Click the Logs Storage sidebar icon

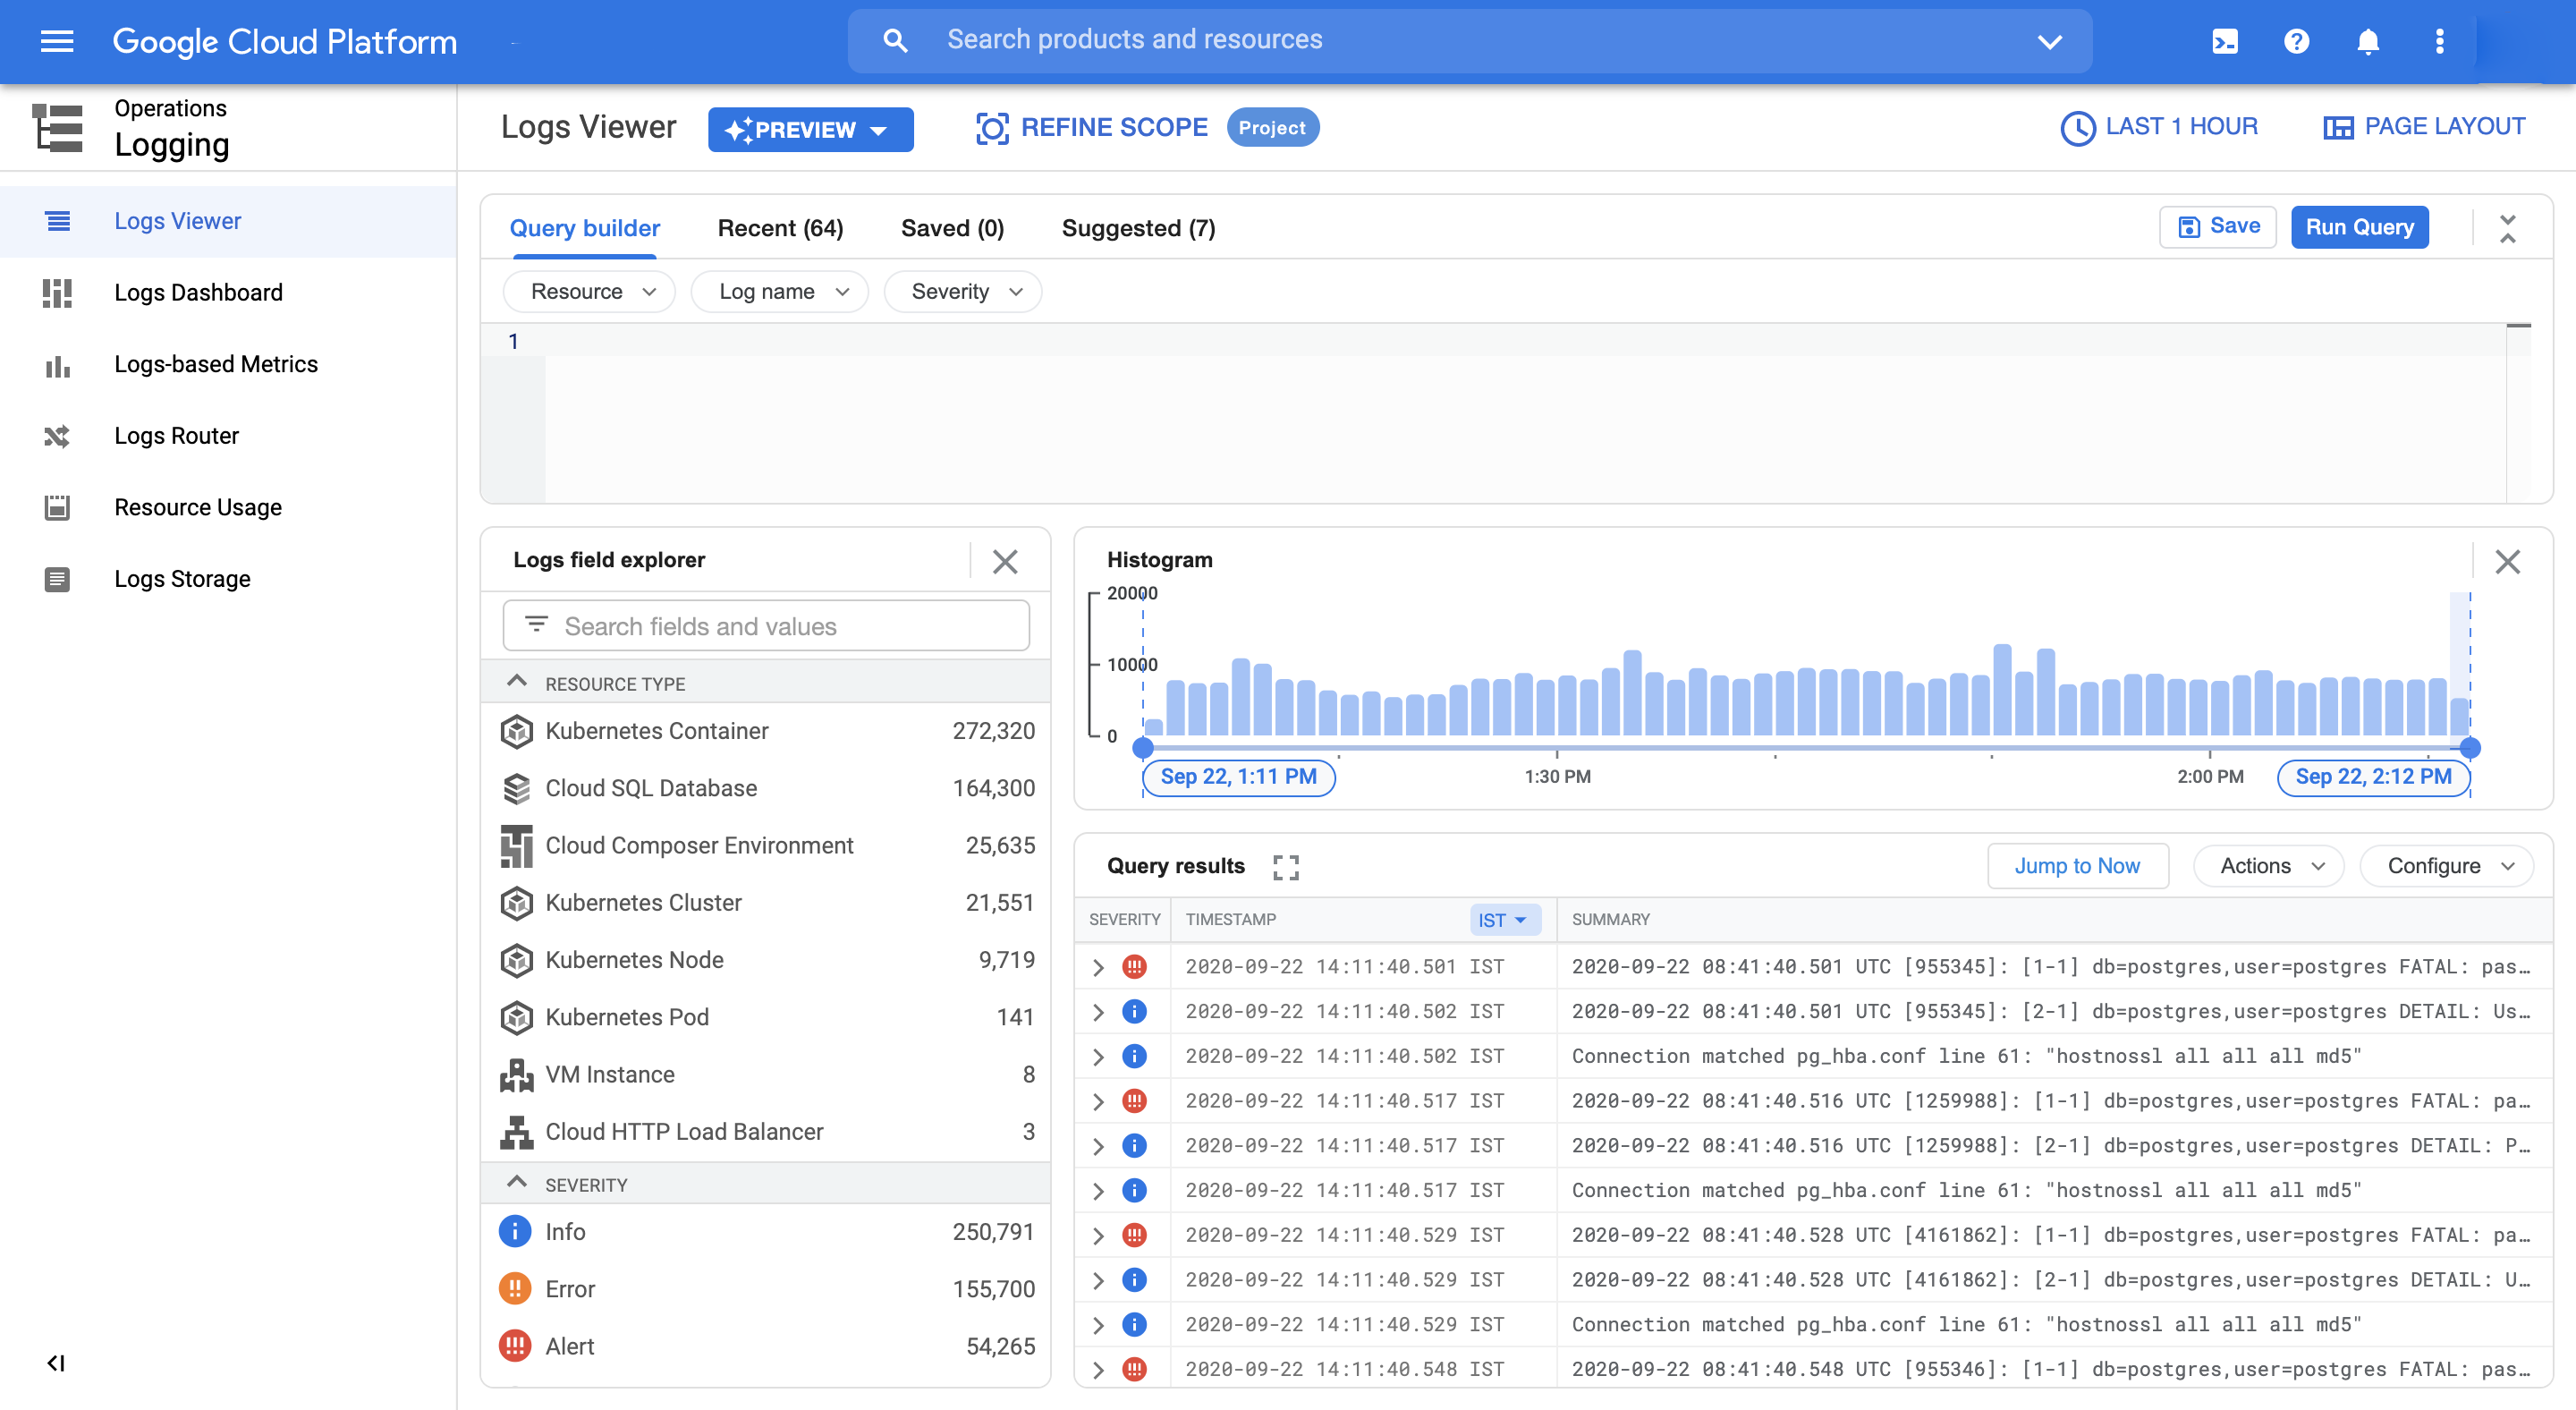(57, 579)
